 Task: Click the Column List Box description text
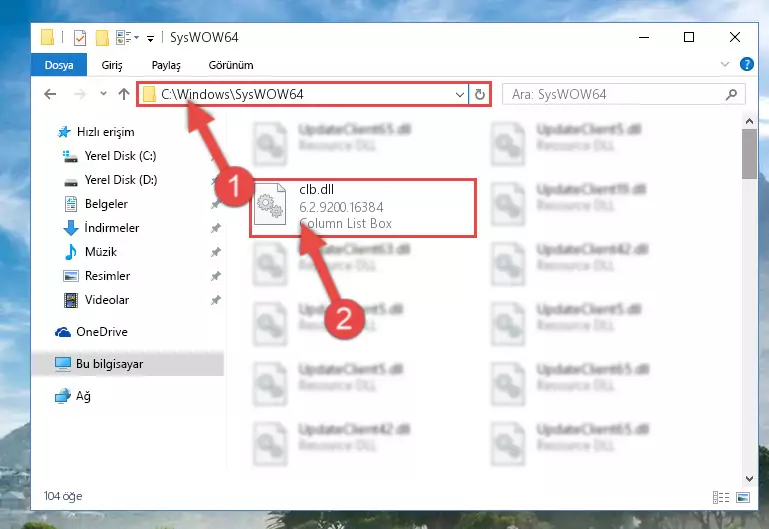(345, 224)
